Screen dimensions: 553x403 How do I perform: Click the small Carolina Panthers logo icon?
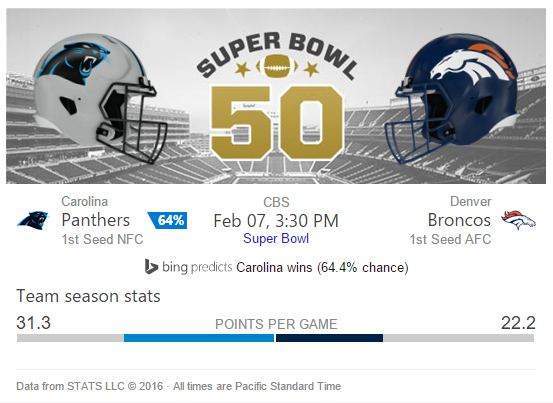[x=32, y=220]
